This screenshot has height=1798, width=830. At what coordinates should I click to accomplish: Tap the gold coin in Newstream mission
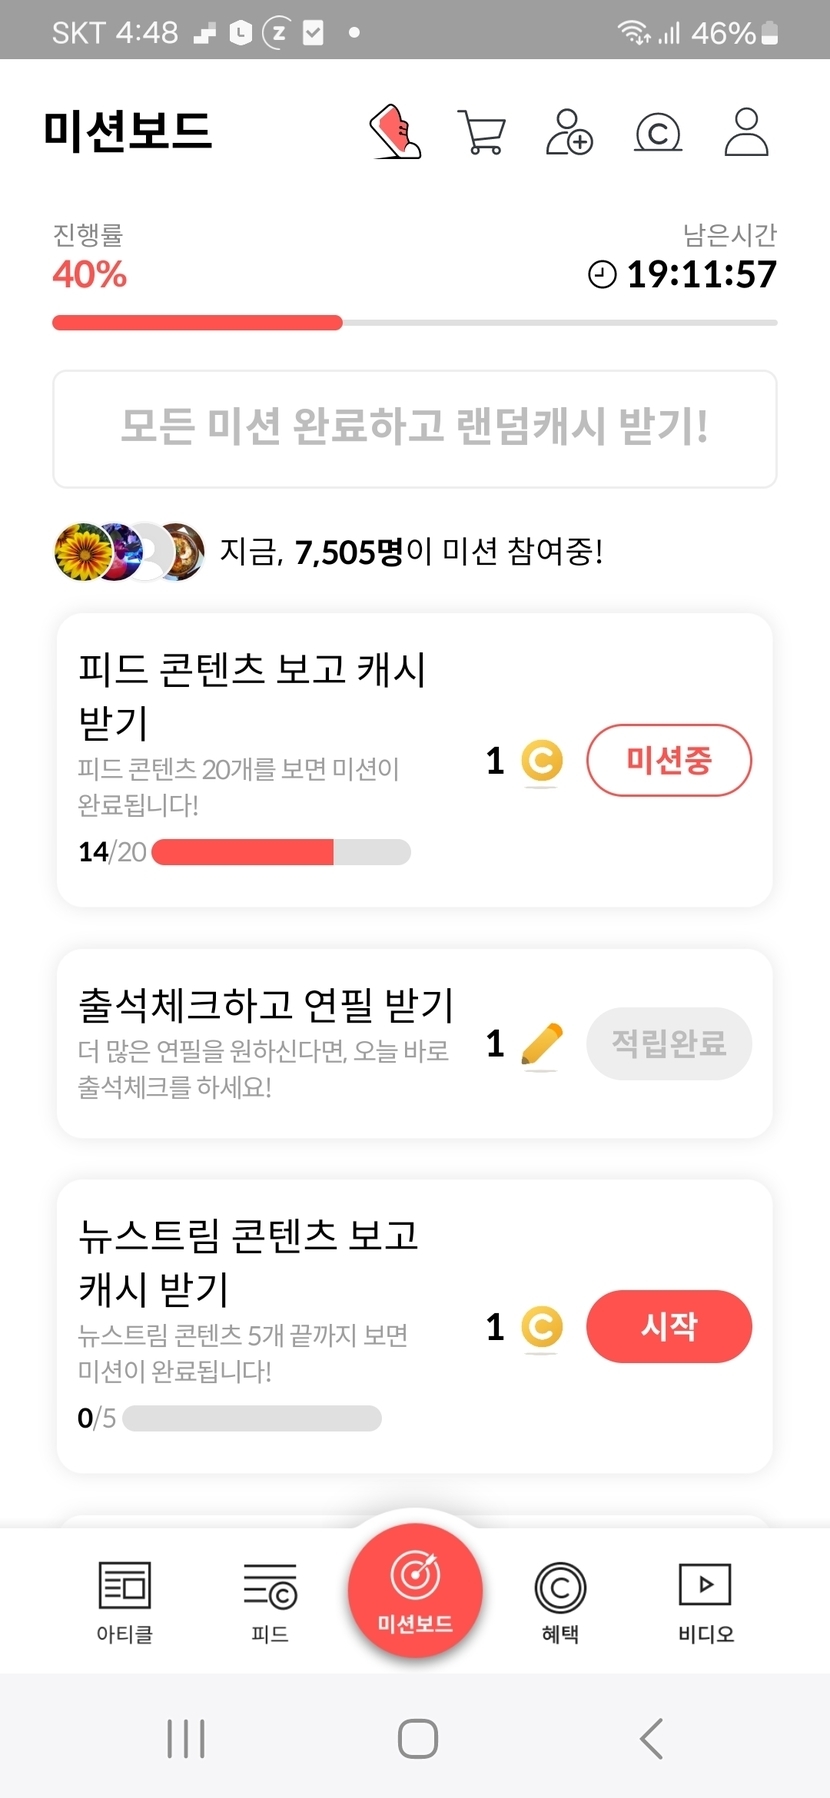pyautogui.click(x=542, y=1327)
